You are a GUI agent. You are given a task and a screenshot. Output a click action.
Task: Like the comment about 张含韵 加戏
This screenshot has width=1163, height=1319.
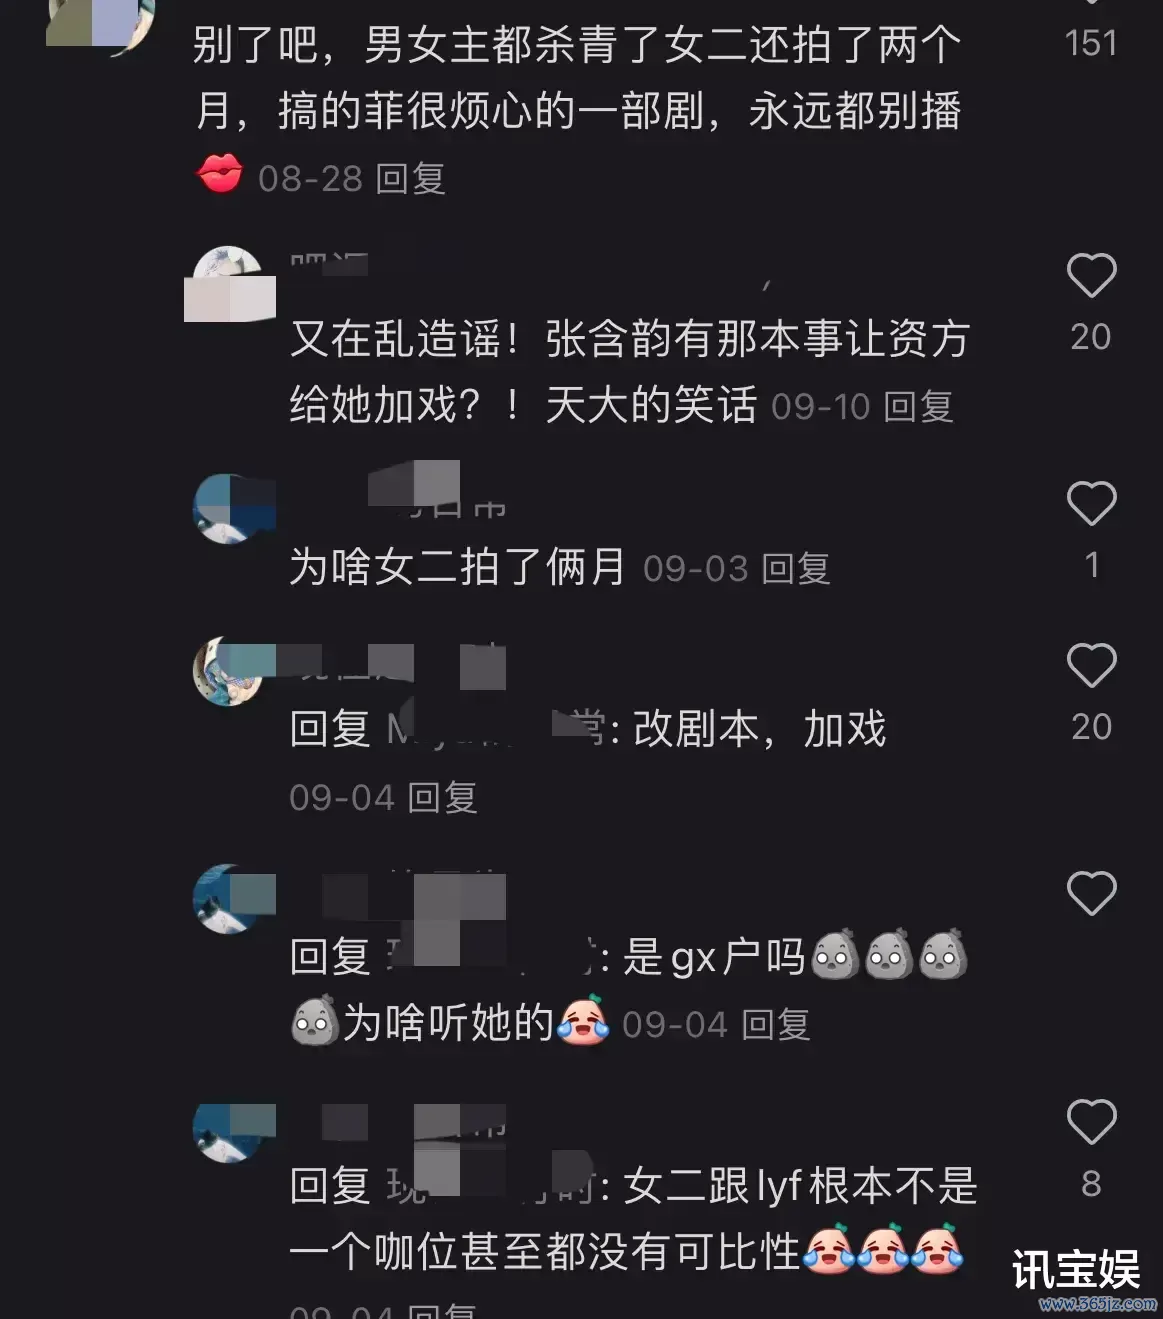[1091, 276]
